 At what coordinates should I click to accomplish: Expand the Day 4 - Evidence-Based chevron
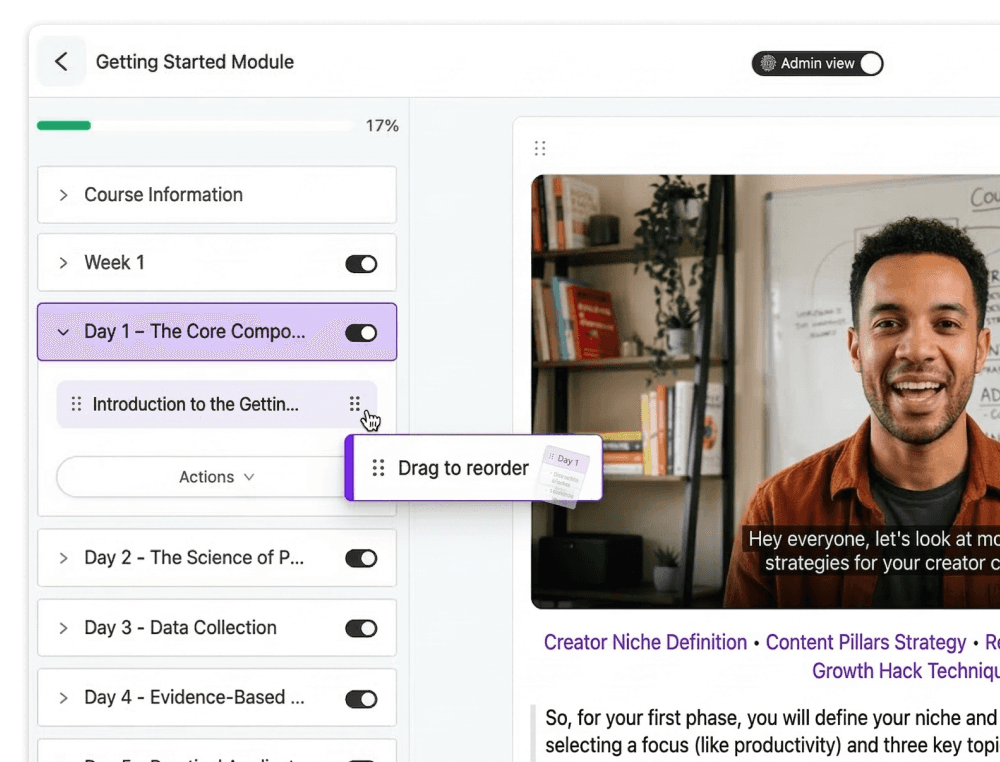point(63,698)
